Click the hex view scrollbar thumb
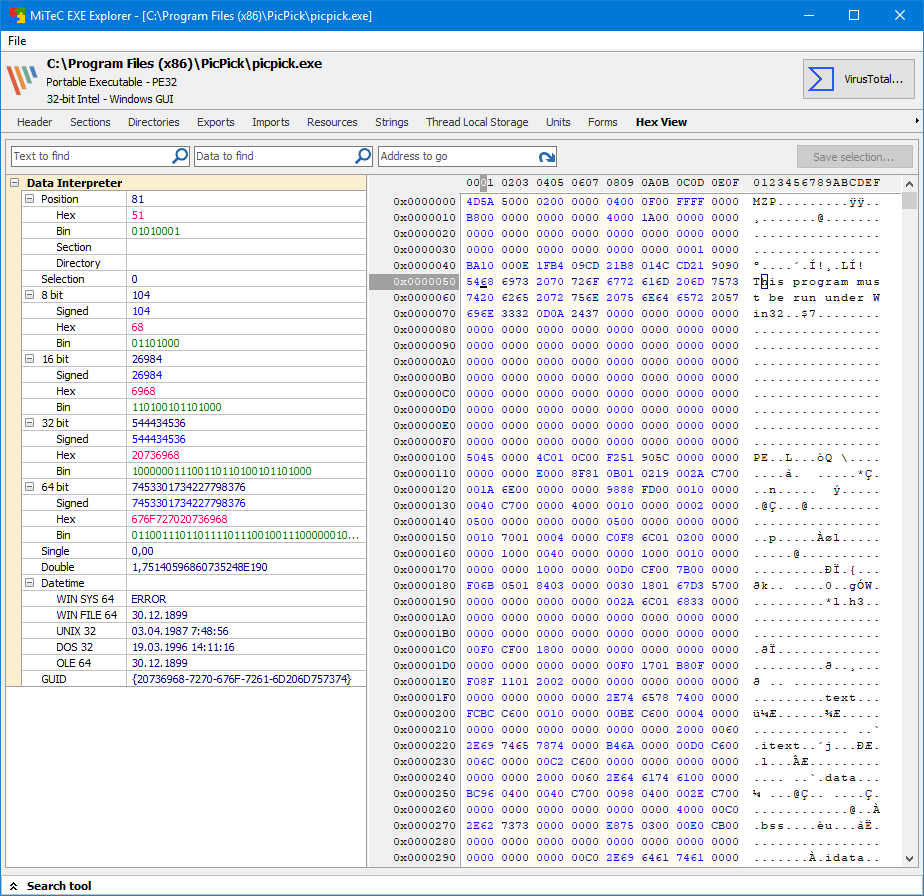The height and width of the screenshot is (896, 924). pos(909,200)
